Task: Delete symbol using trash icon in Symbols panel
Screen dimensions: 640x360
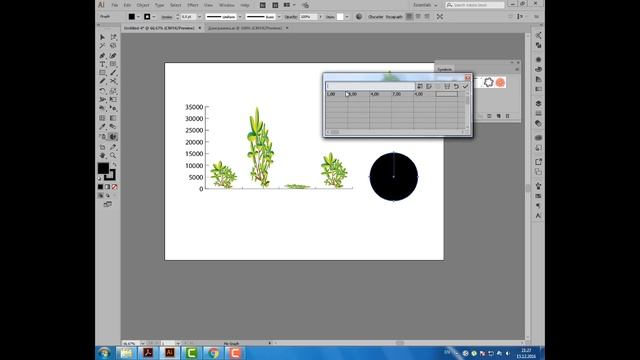Action: [x=508, y=116]
